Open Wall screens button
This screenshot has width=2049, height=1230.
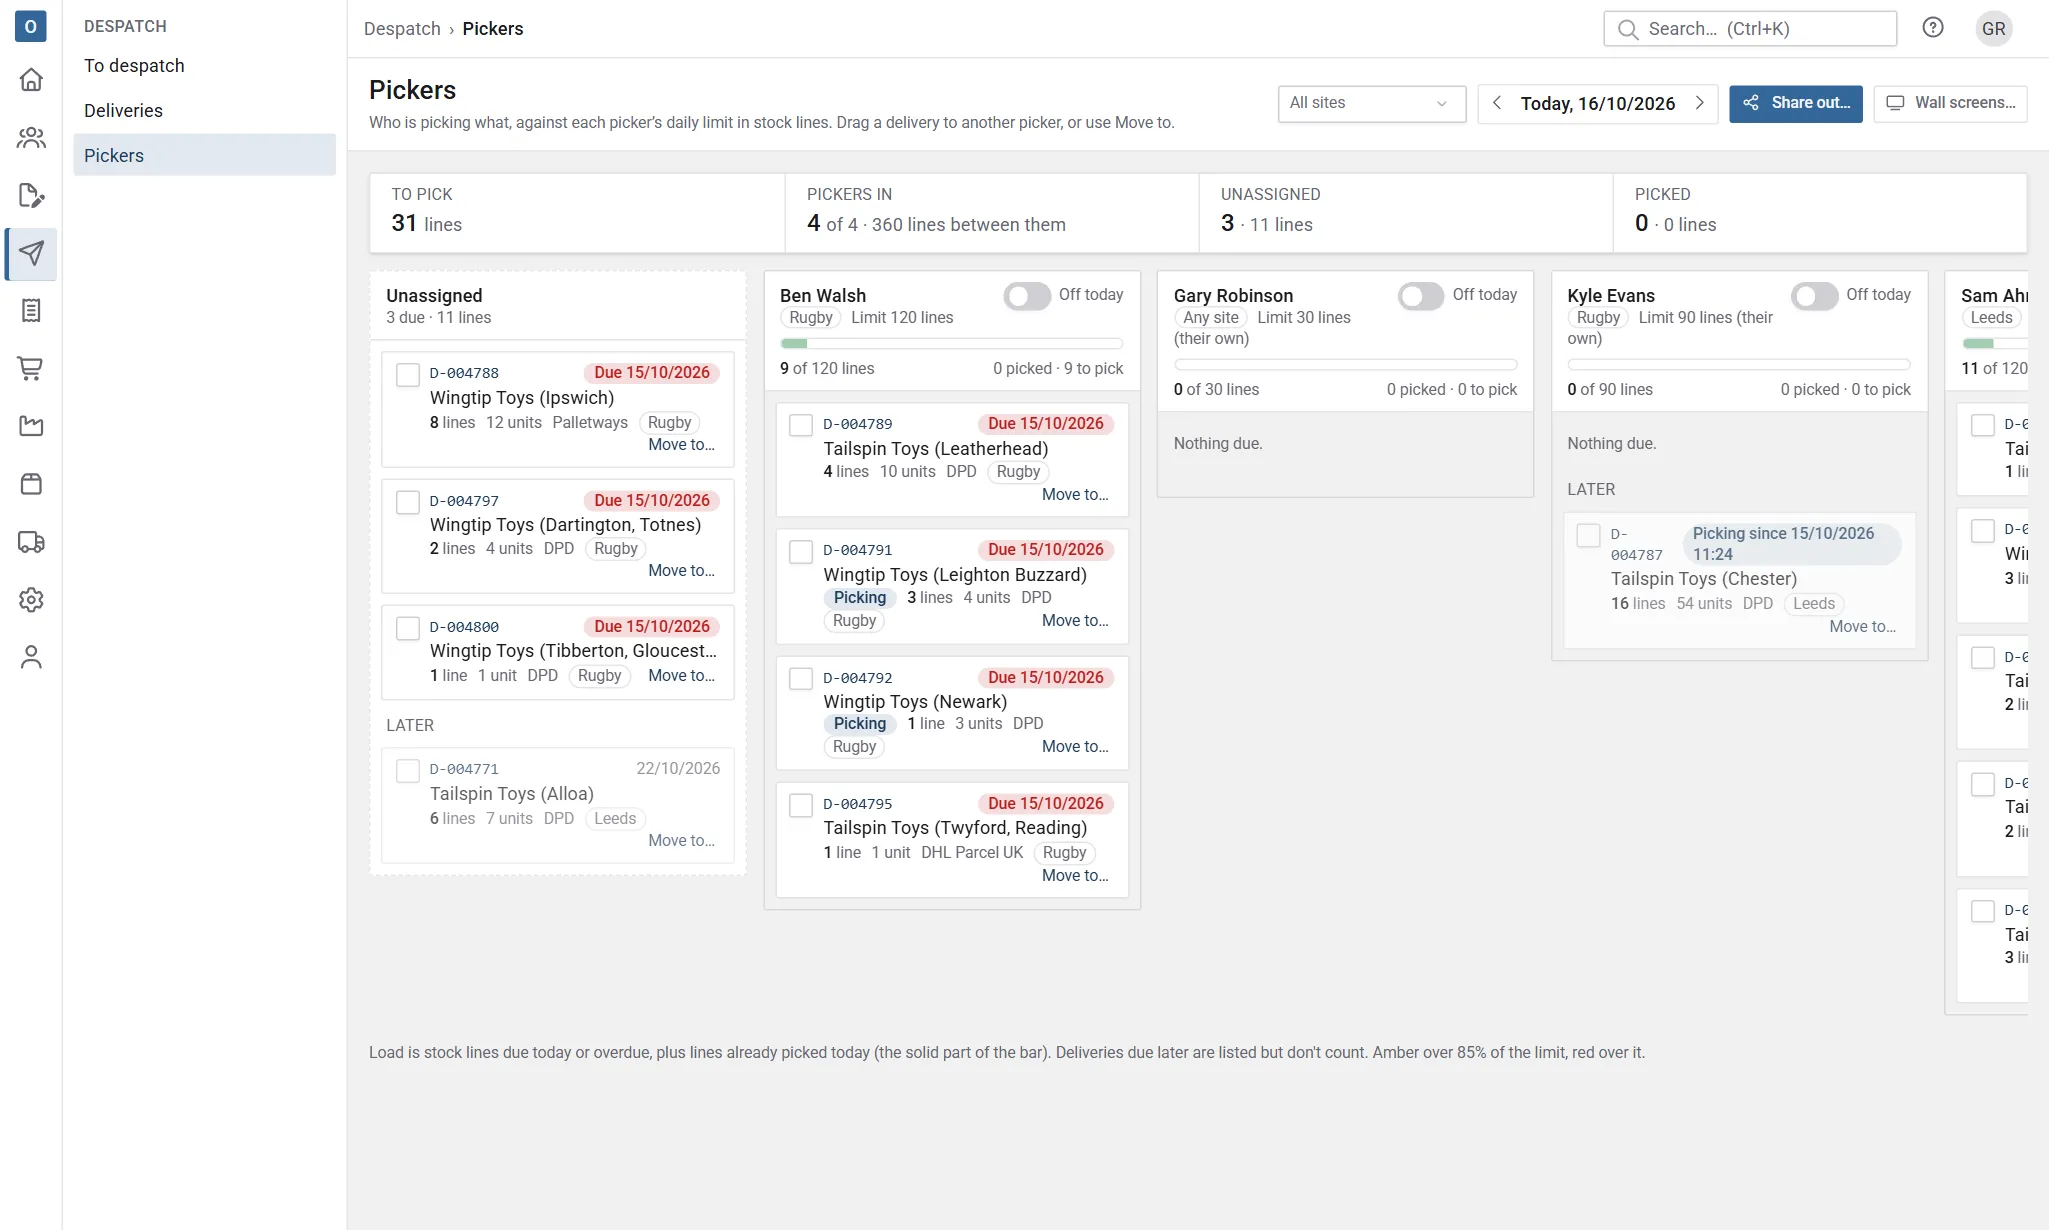point(1949,103)
